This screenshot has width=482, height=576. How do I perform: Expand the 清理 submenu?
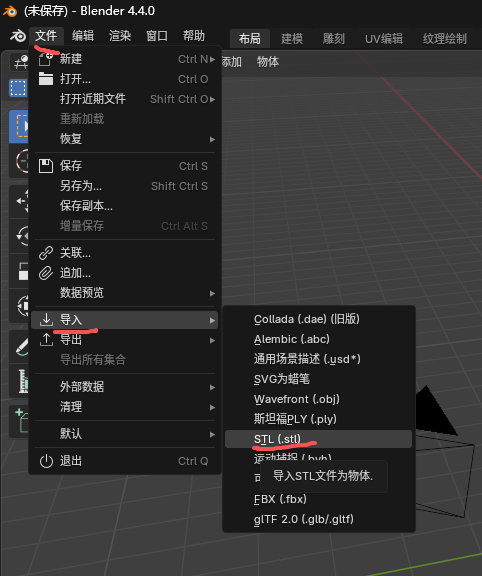(x=125, y=407)
